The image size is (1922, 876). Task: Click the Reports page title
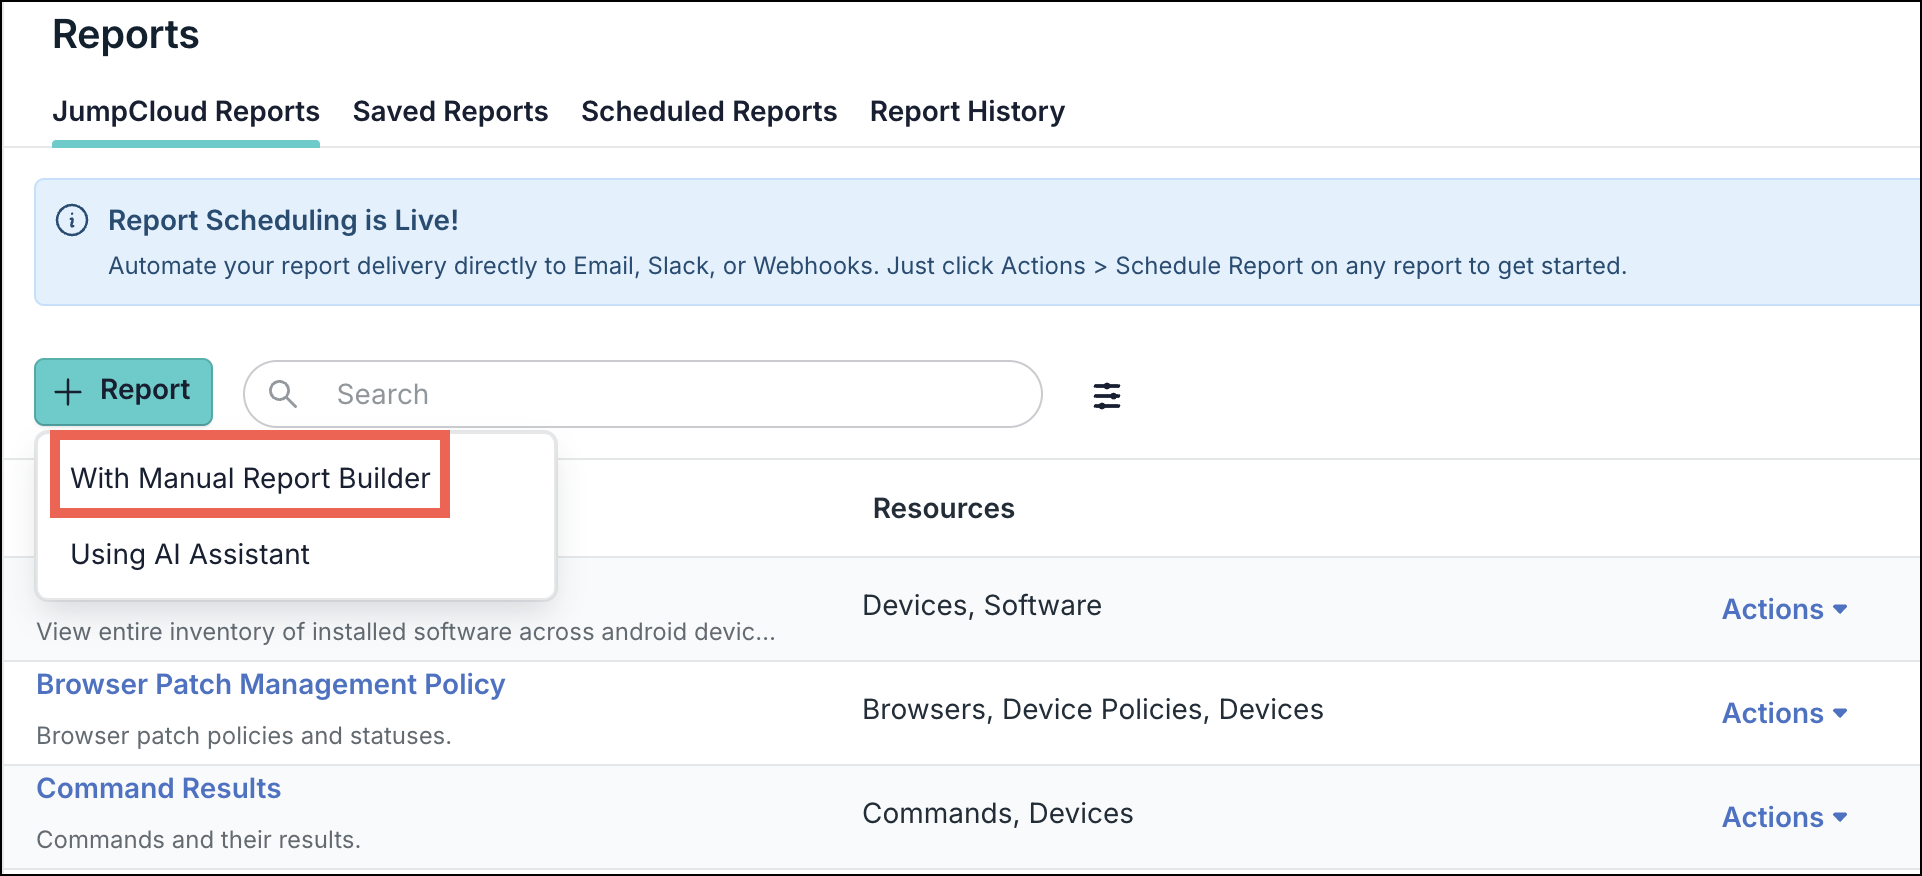tap(126, 35)
